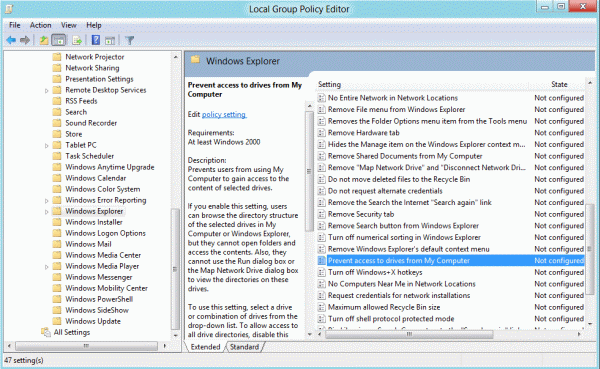Open the Action menu

pos(41,25)
